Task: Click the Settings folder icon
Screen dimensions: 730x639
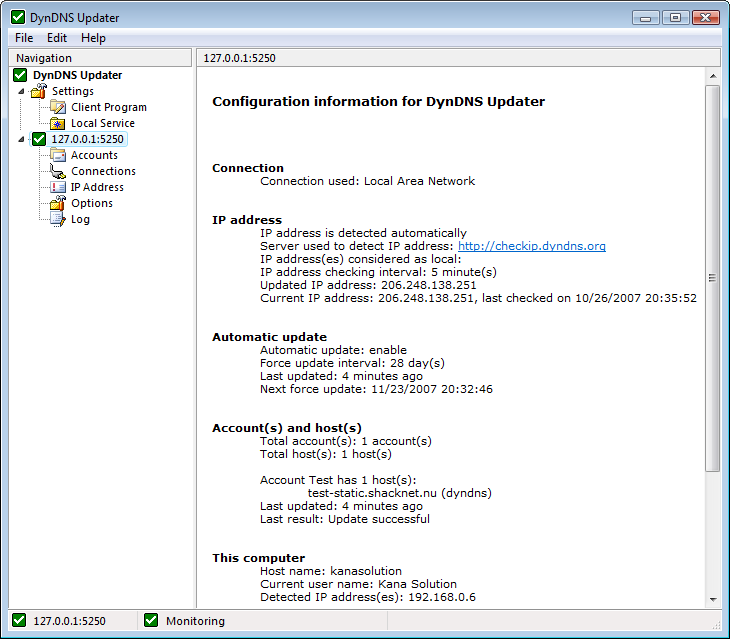Action: coord(39,91)
